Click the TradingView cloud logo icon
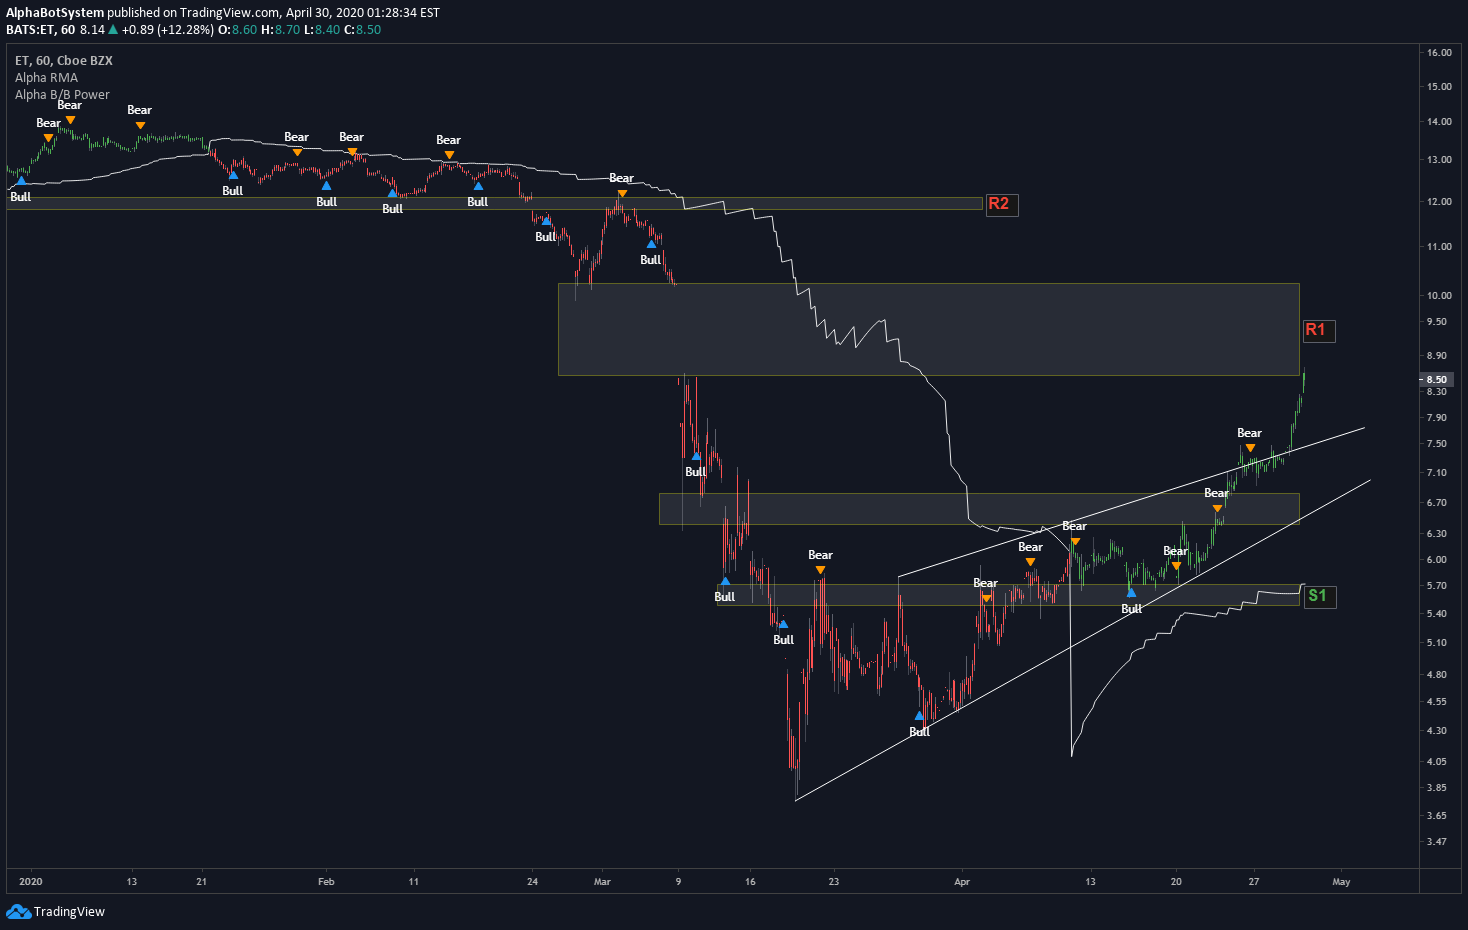Viewport: 1468px width, 930px height. pyautogui.click(x=18, y=911)
